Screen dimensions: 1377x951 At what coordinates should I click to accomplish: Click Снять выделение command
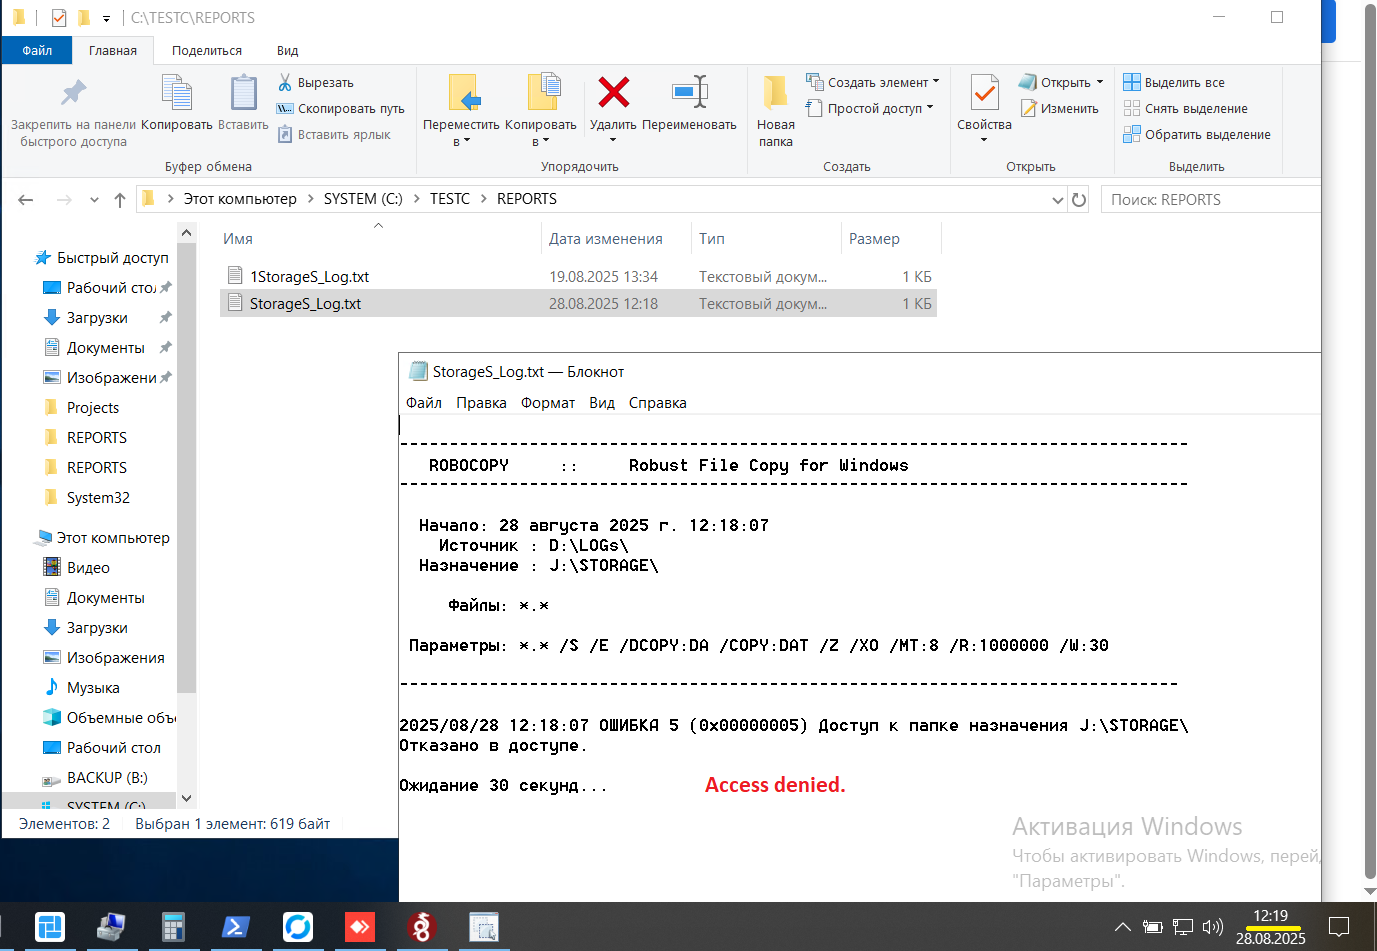(x=1185, y=109)
